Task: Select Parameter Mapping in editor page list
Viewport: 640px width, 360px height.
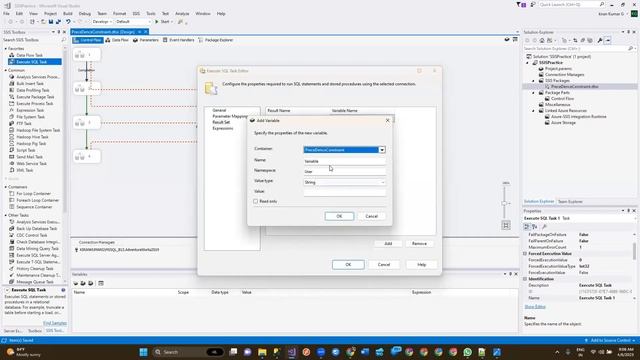Action: pos(230,116)
